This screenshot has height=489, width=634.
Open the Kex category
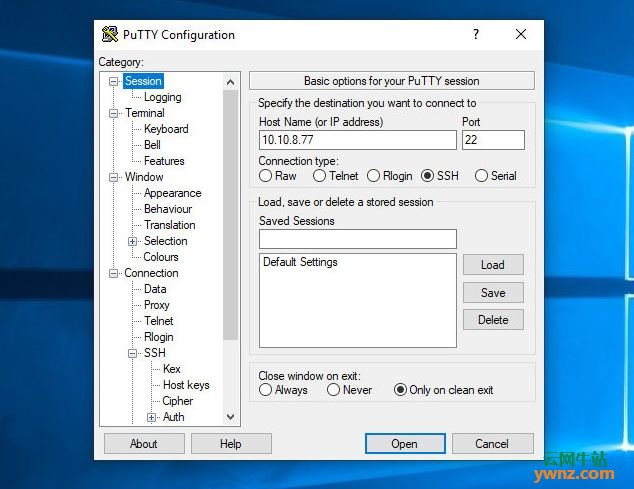(172, 369)
